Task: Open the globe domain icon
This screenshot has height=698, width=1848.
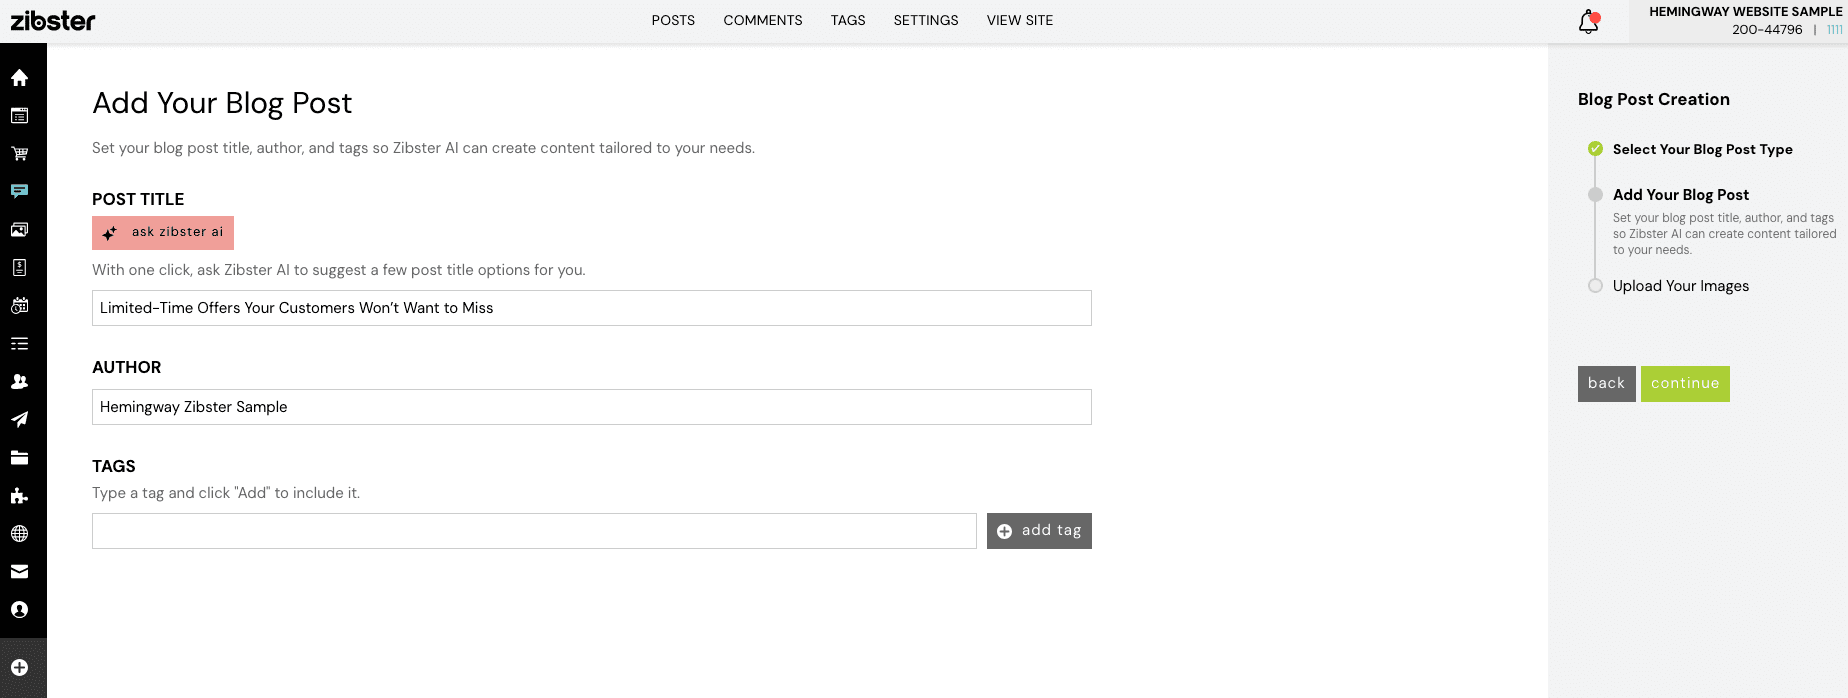Action: click(x=19, y=533)
